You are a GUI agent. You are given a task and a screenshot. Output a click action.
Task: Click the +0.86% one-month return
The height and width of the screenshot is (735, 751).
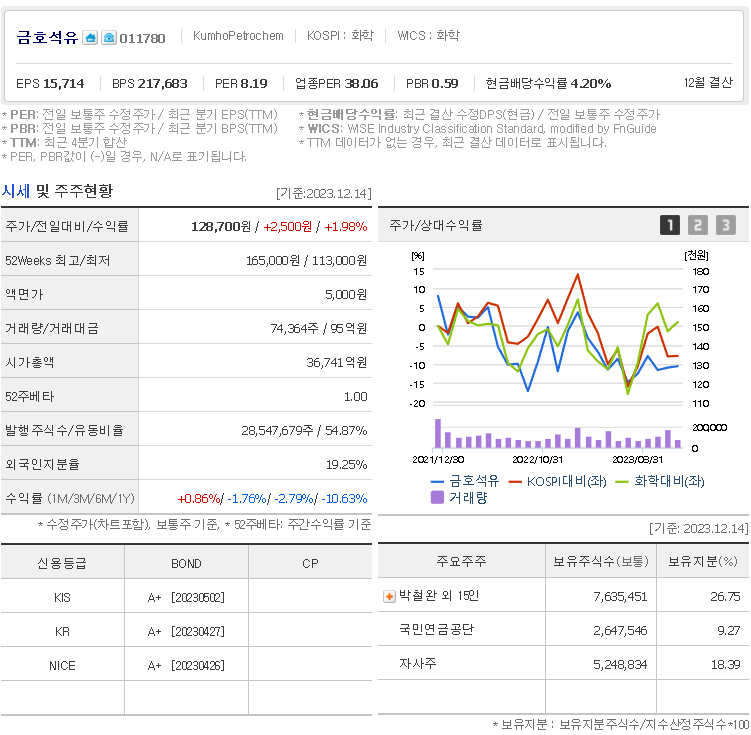(199, 499)
